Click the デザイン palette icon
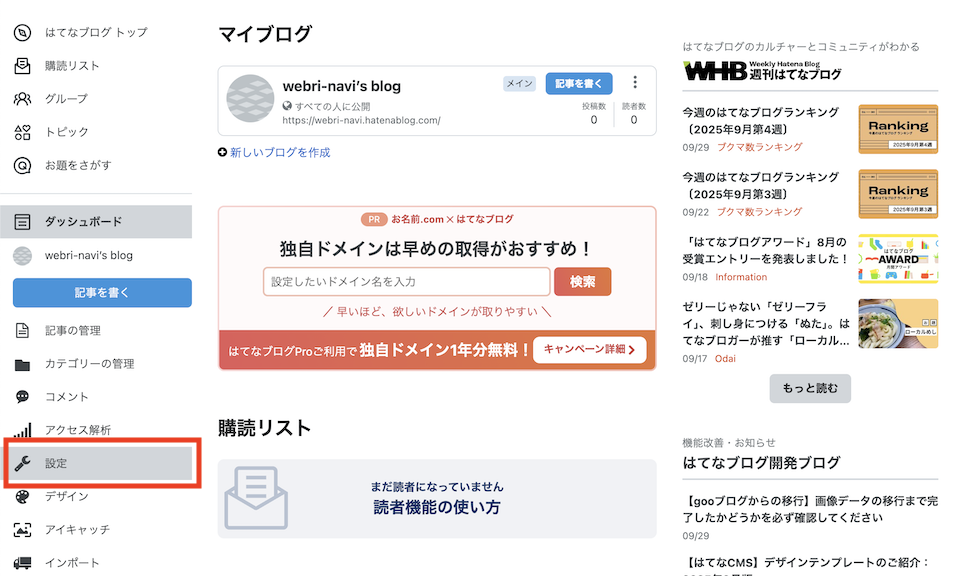The height and width of the screenshot is (576, 960). pos(22,497)
